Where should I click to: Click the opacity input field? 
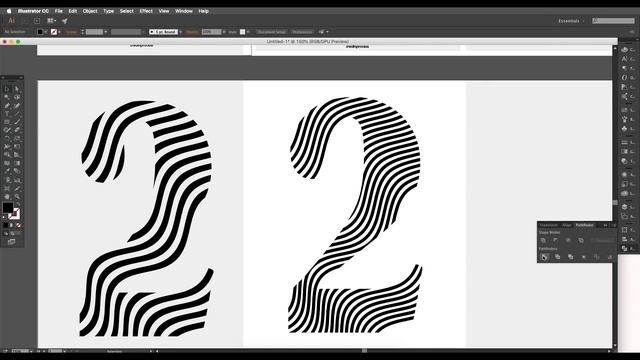point(211,32)
